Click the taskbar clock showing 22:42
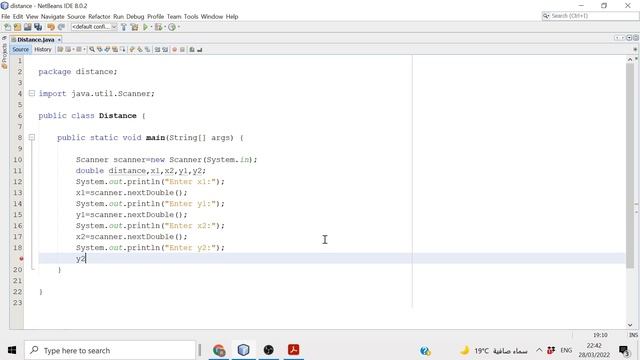Image resolution: width=640 pixels, height=360 pixels. point(594,351)
